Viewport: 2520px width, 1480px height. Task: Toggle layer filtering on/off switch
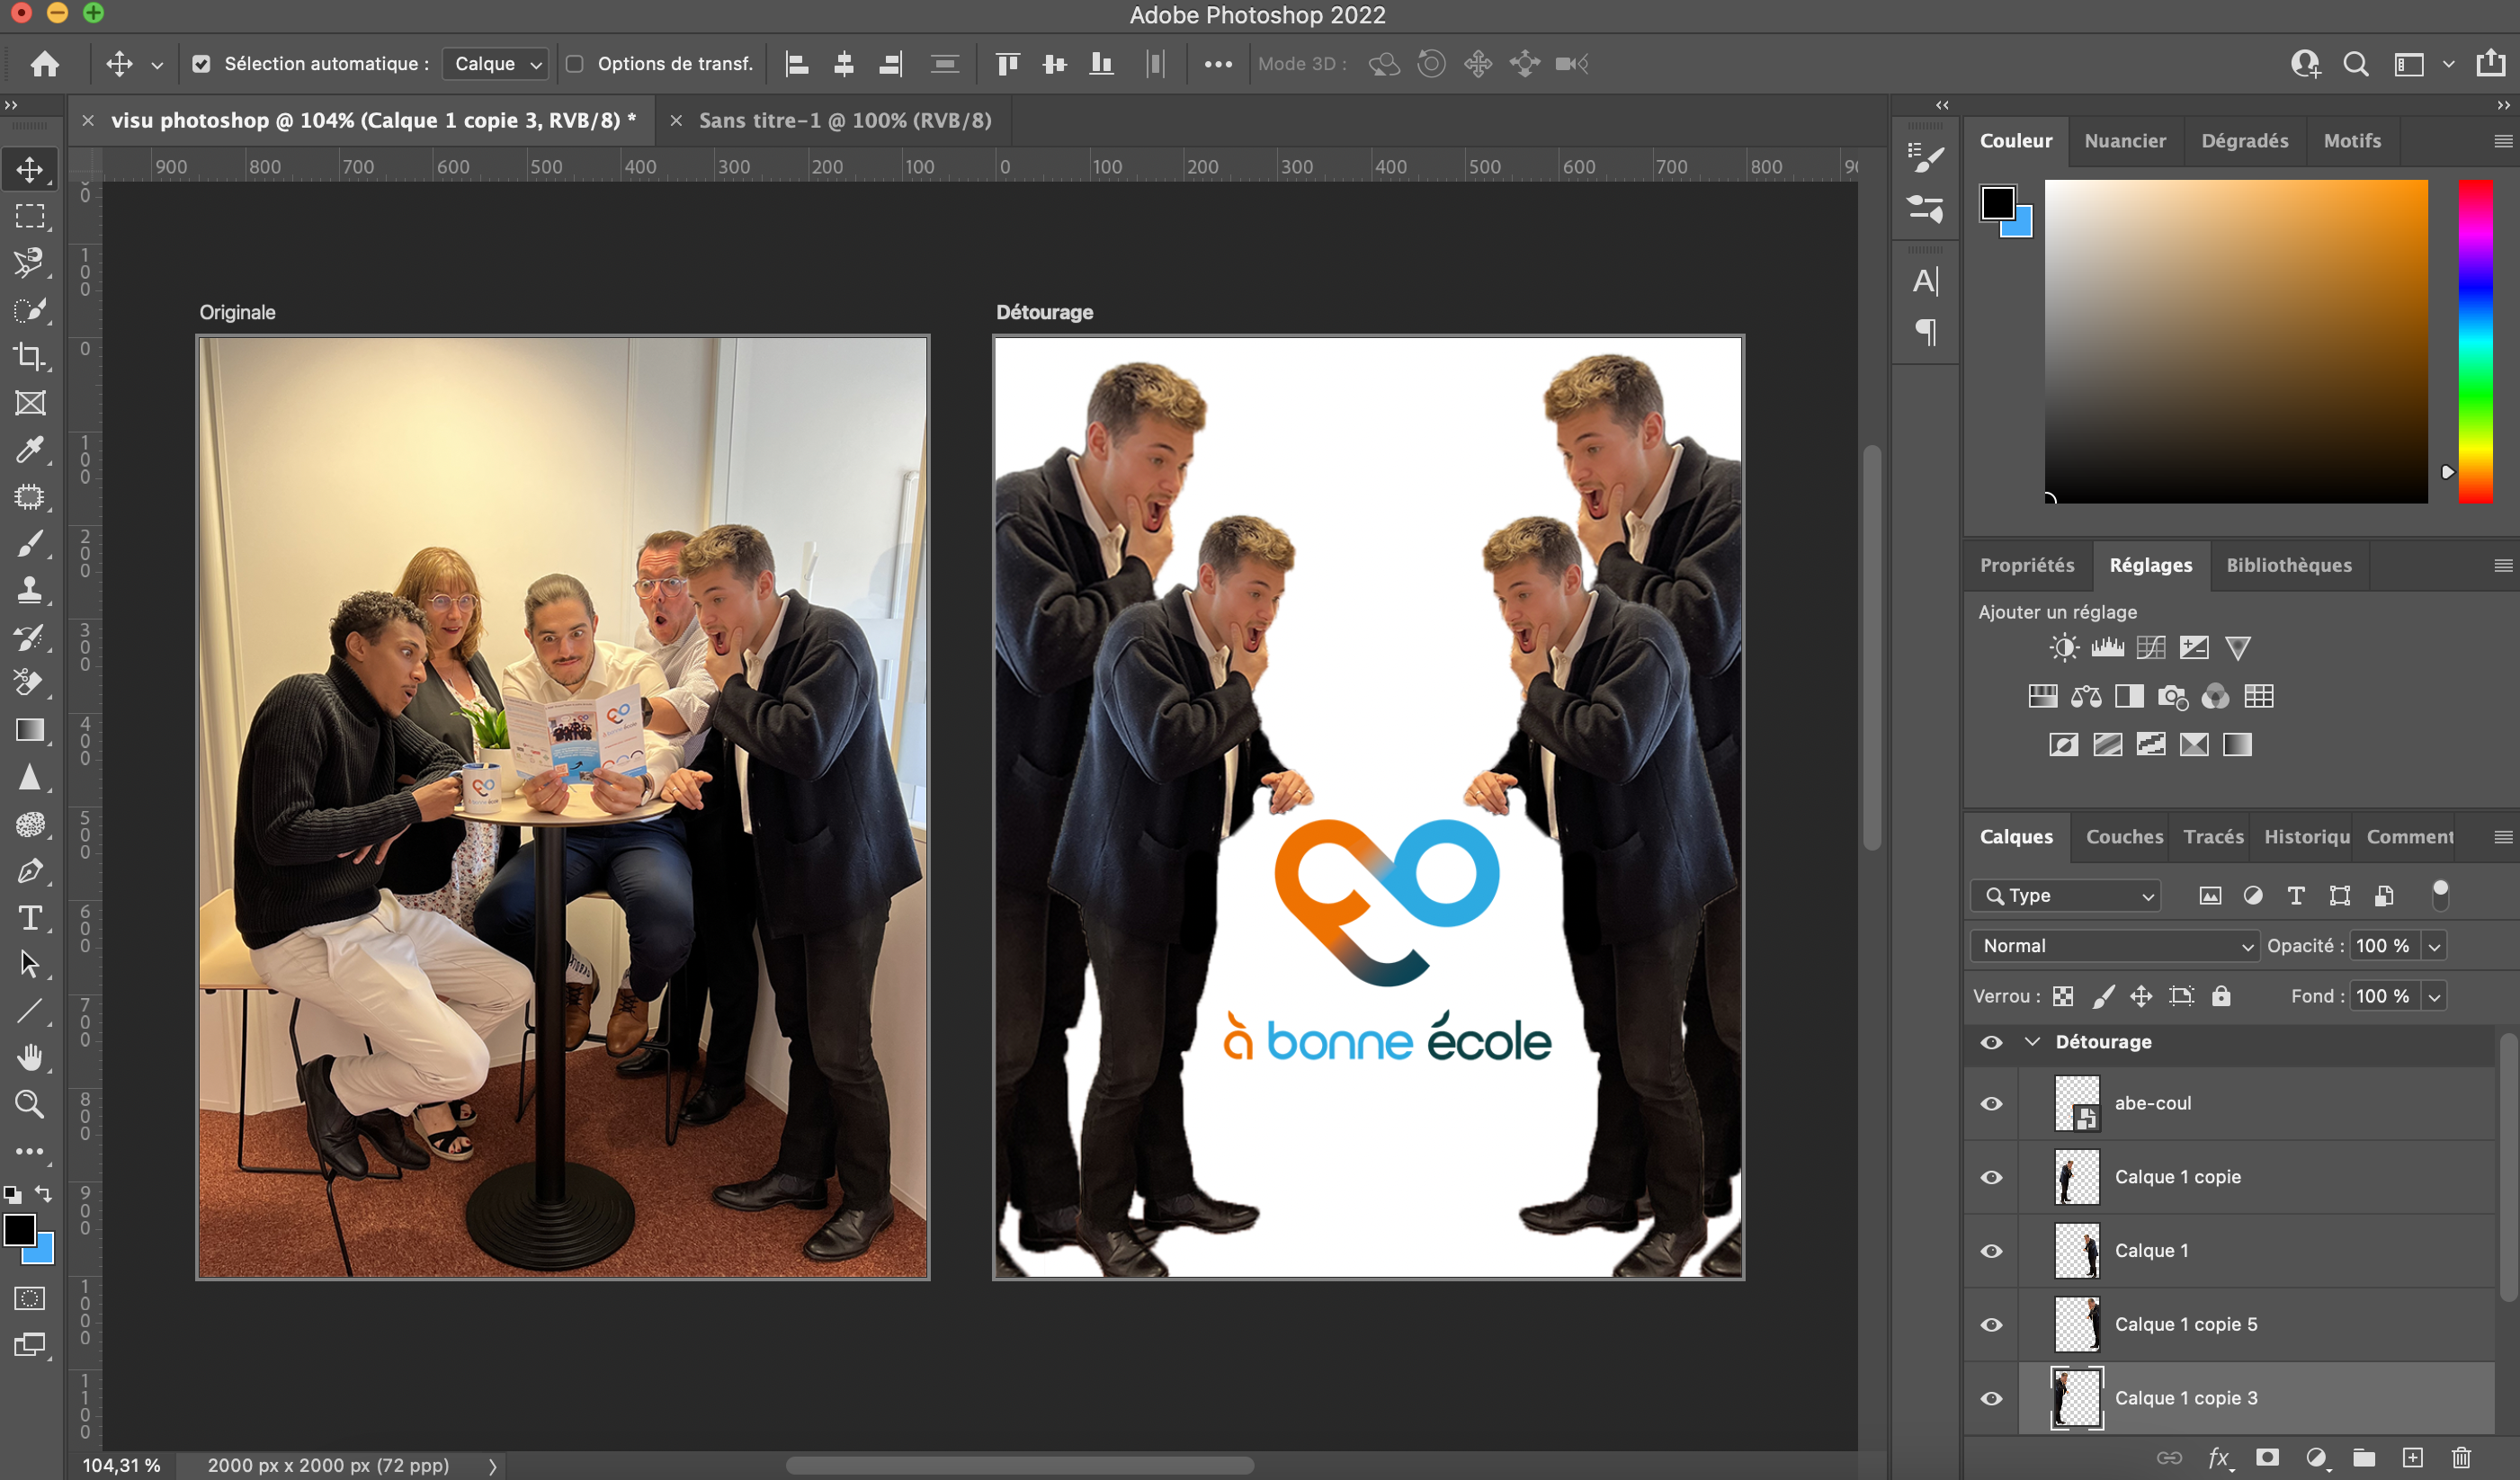click(2440, 894)
